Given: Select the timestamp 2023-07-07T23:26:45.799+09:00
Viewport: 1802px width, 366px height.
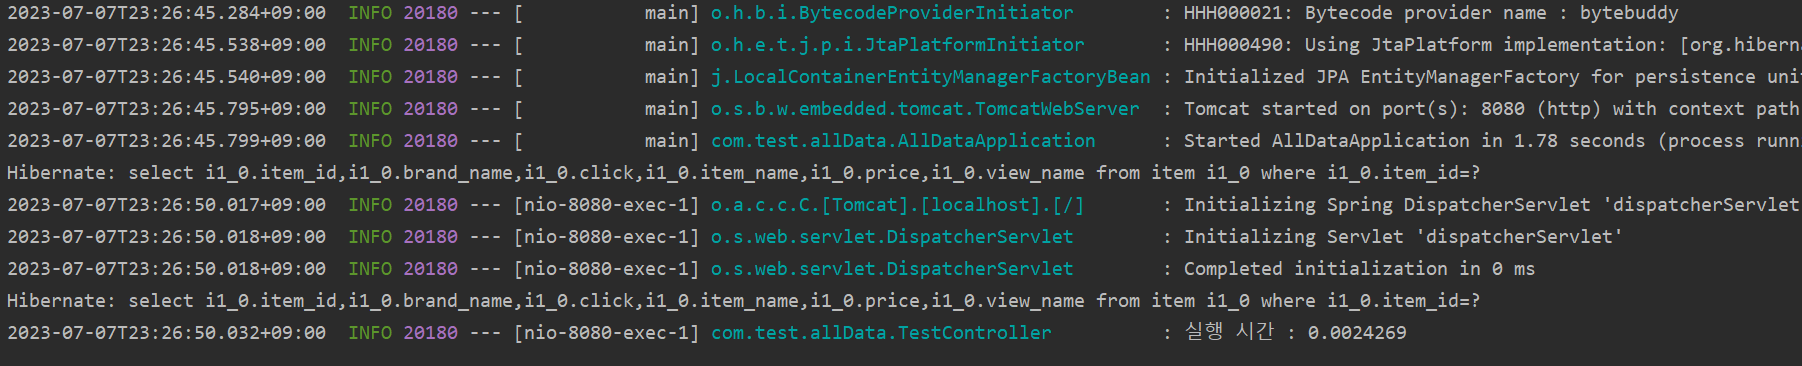Looking at the screenshot, I should [x=166, y=141].
